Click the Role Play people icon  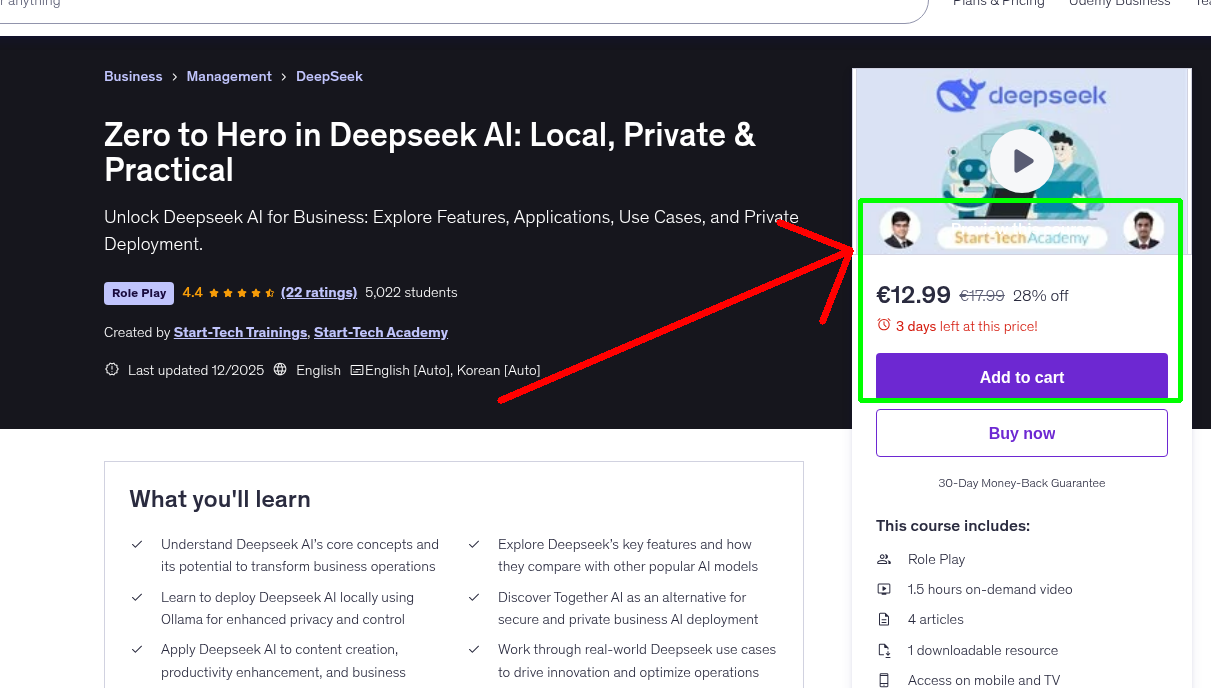pyautogui.click(x=884, y=559)
